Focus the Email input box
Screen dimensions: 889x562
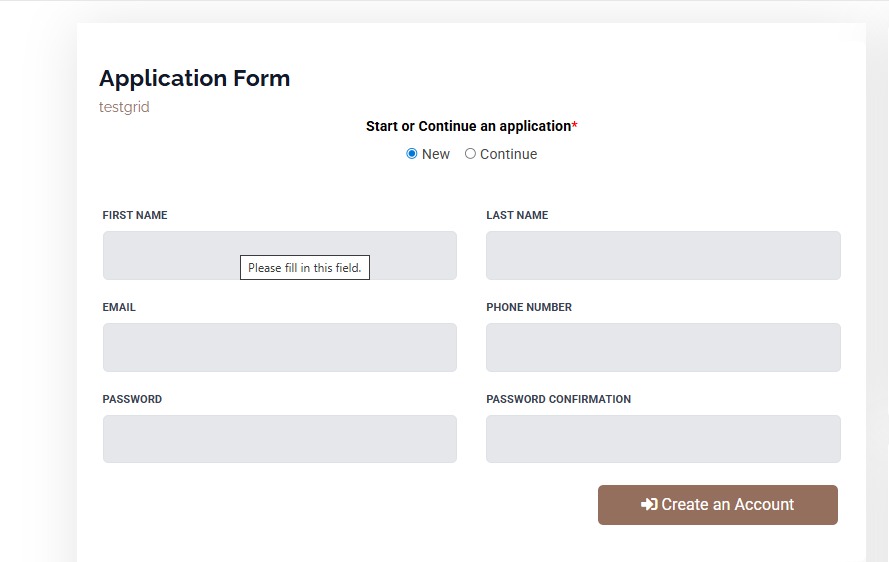(x=279, y=348)
